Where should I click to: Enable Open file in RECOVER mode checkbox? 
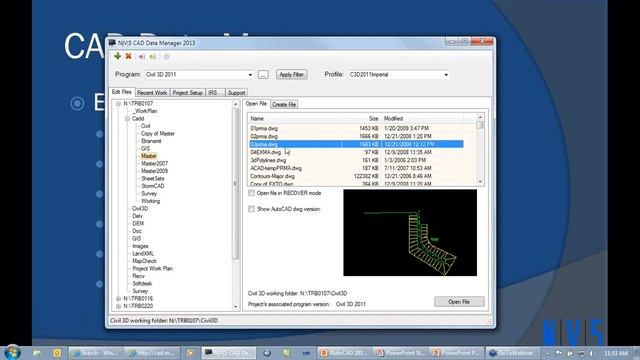tap(251, 193)
